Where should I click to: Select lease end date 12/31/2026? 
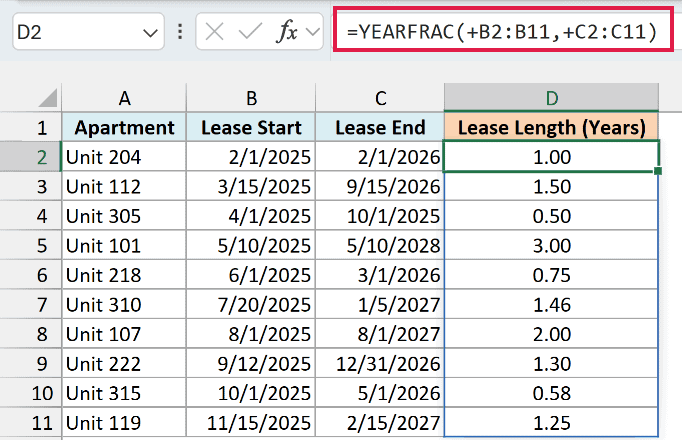[x=380, y=363]
